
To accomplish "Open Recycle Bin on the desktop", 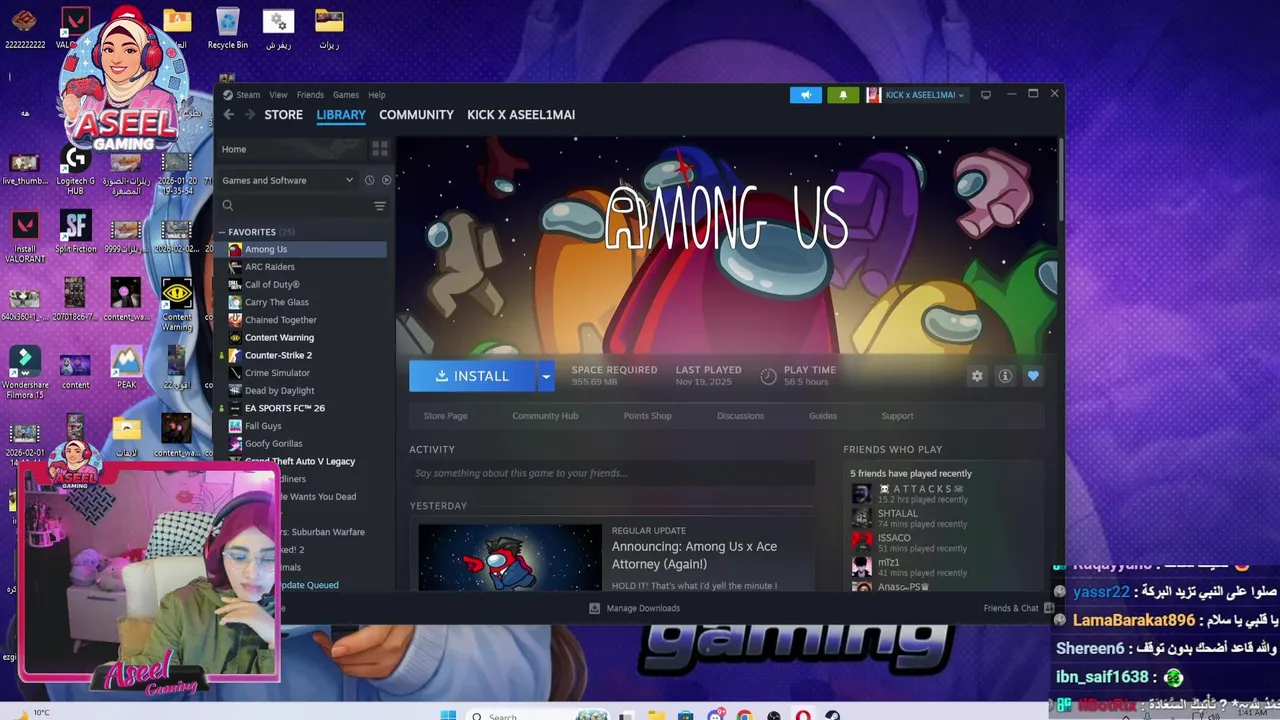I will coord(228,29).
